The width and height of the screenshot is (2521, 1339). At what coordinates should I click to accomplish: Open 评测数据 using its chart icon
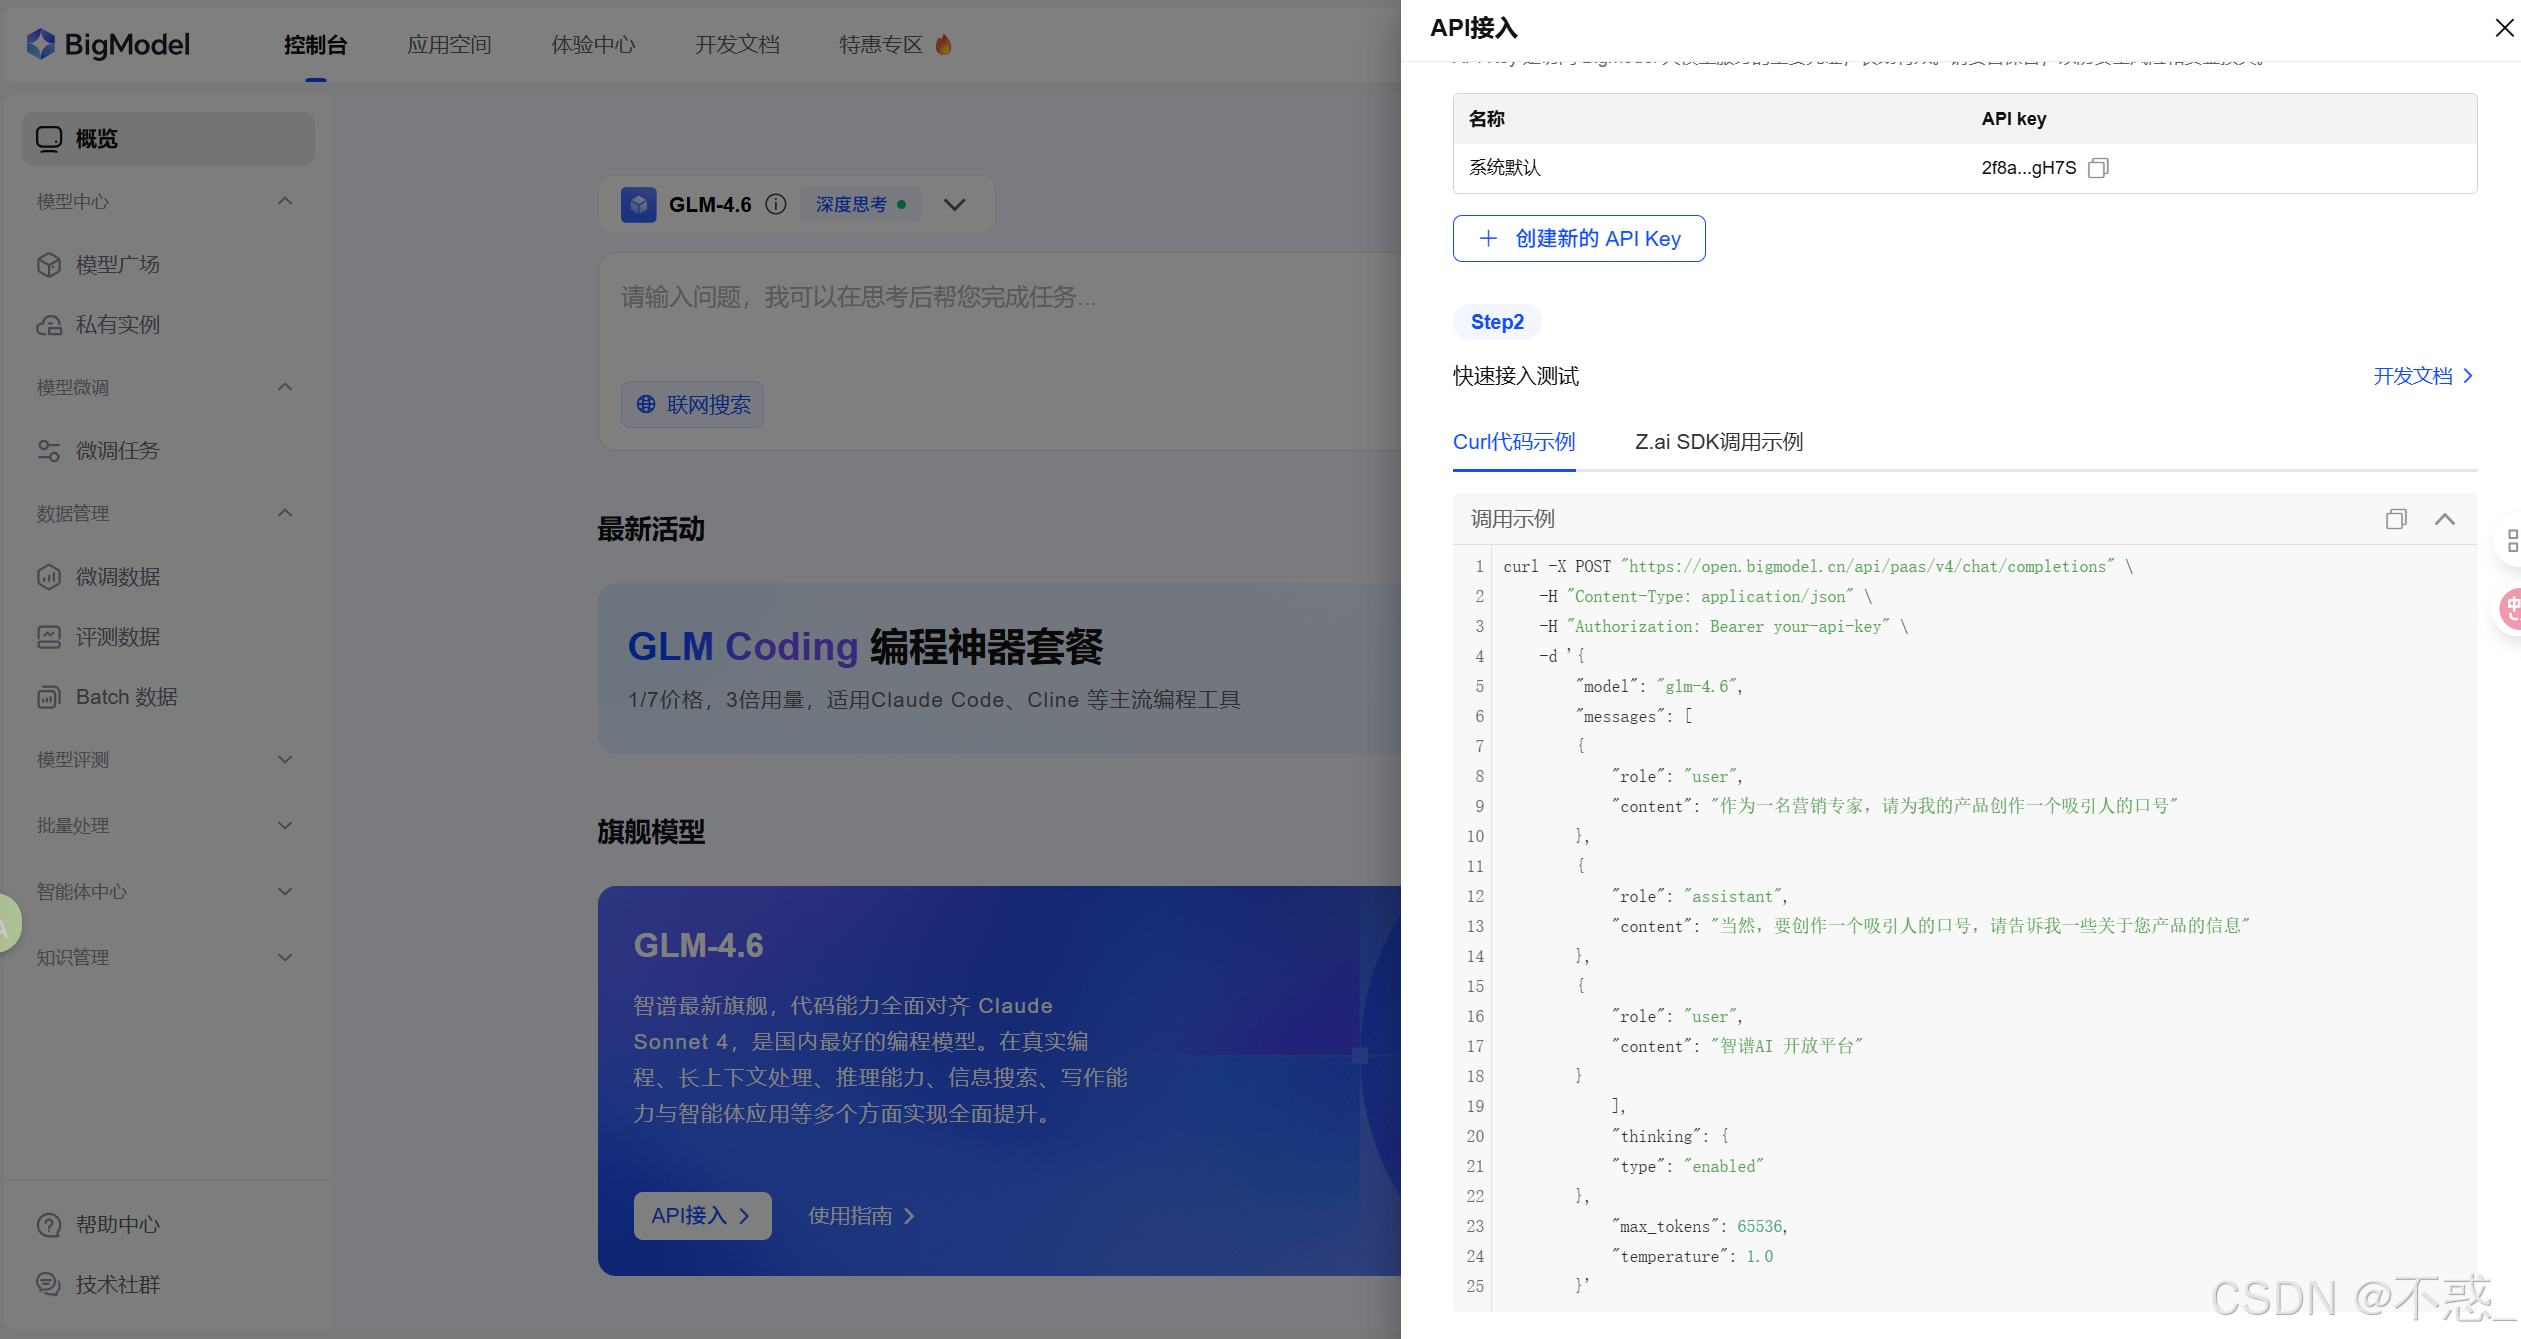pyautogui.click(x=49, y=637)
